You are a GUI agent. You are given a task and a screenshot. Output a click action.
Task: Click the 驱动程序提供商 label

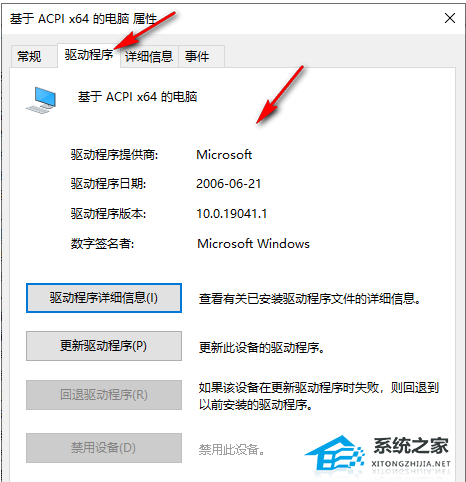click(x=114, y=155)
